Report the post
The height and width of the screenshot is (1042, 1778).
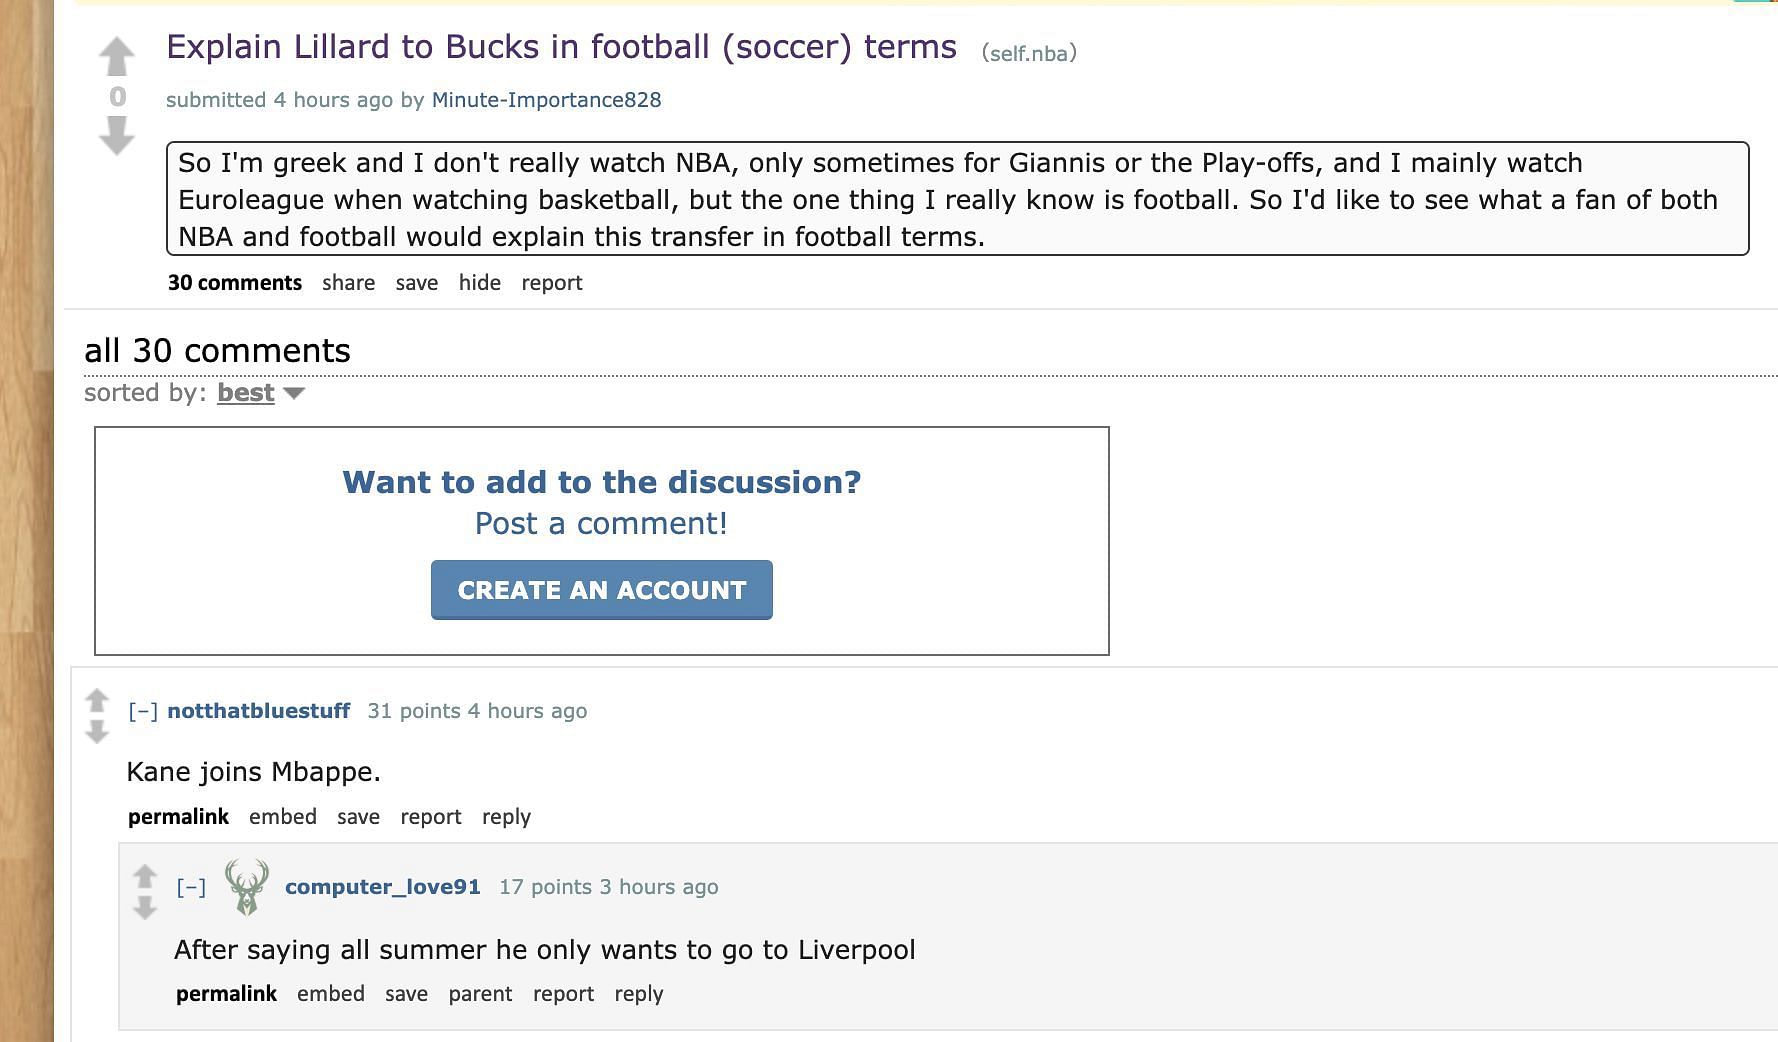click(x=552, y=283)
